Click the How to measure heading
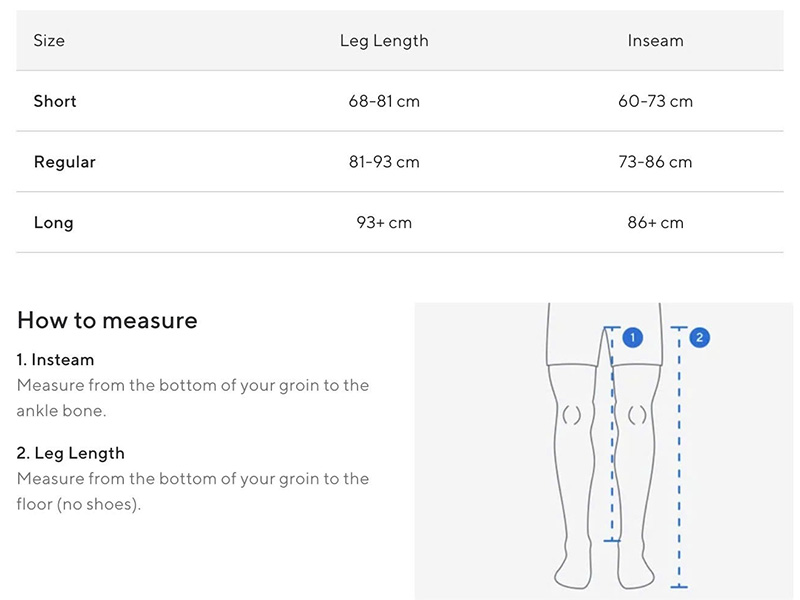Viewport: 800px width, 600px height. [x=107, y=320]
